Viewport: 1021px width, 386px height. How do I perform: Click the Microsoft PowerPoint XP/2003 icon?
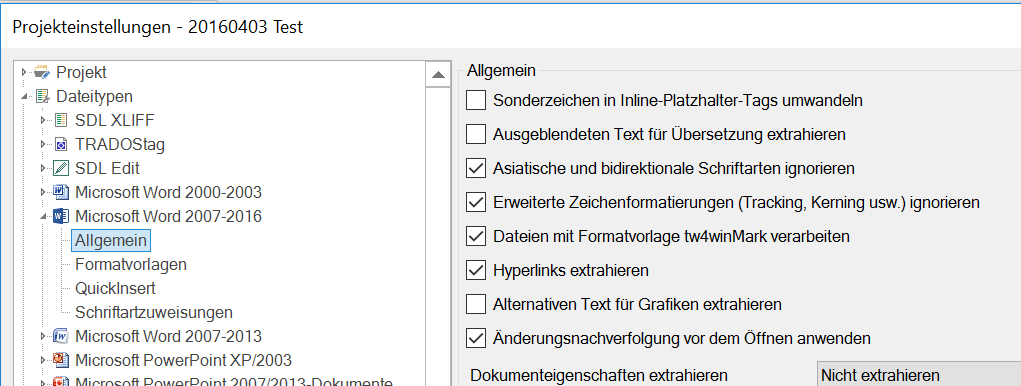pos(61,360)
